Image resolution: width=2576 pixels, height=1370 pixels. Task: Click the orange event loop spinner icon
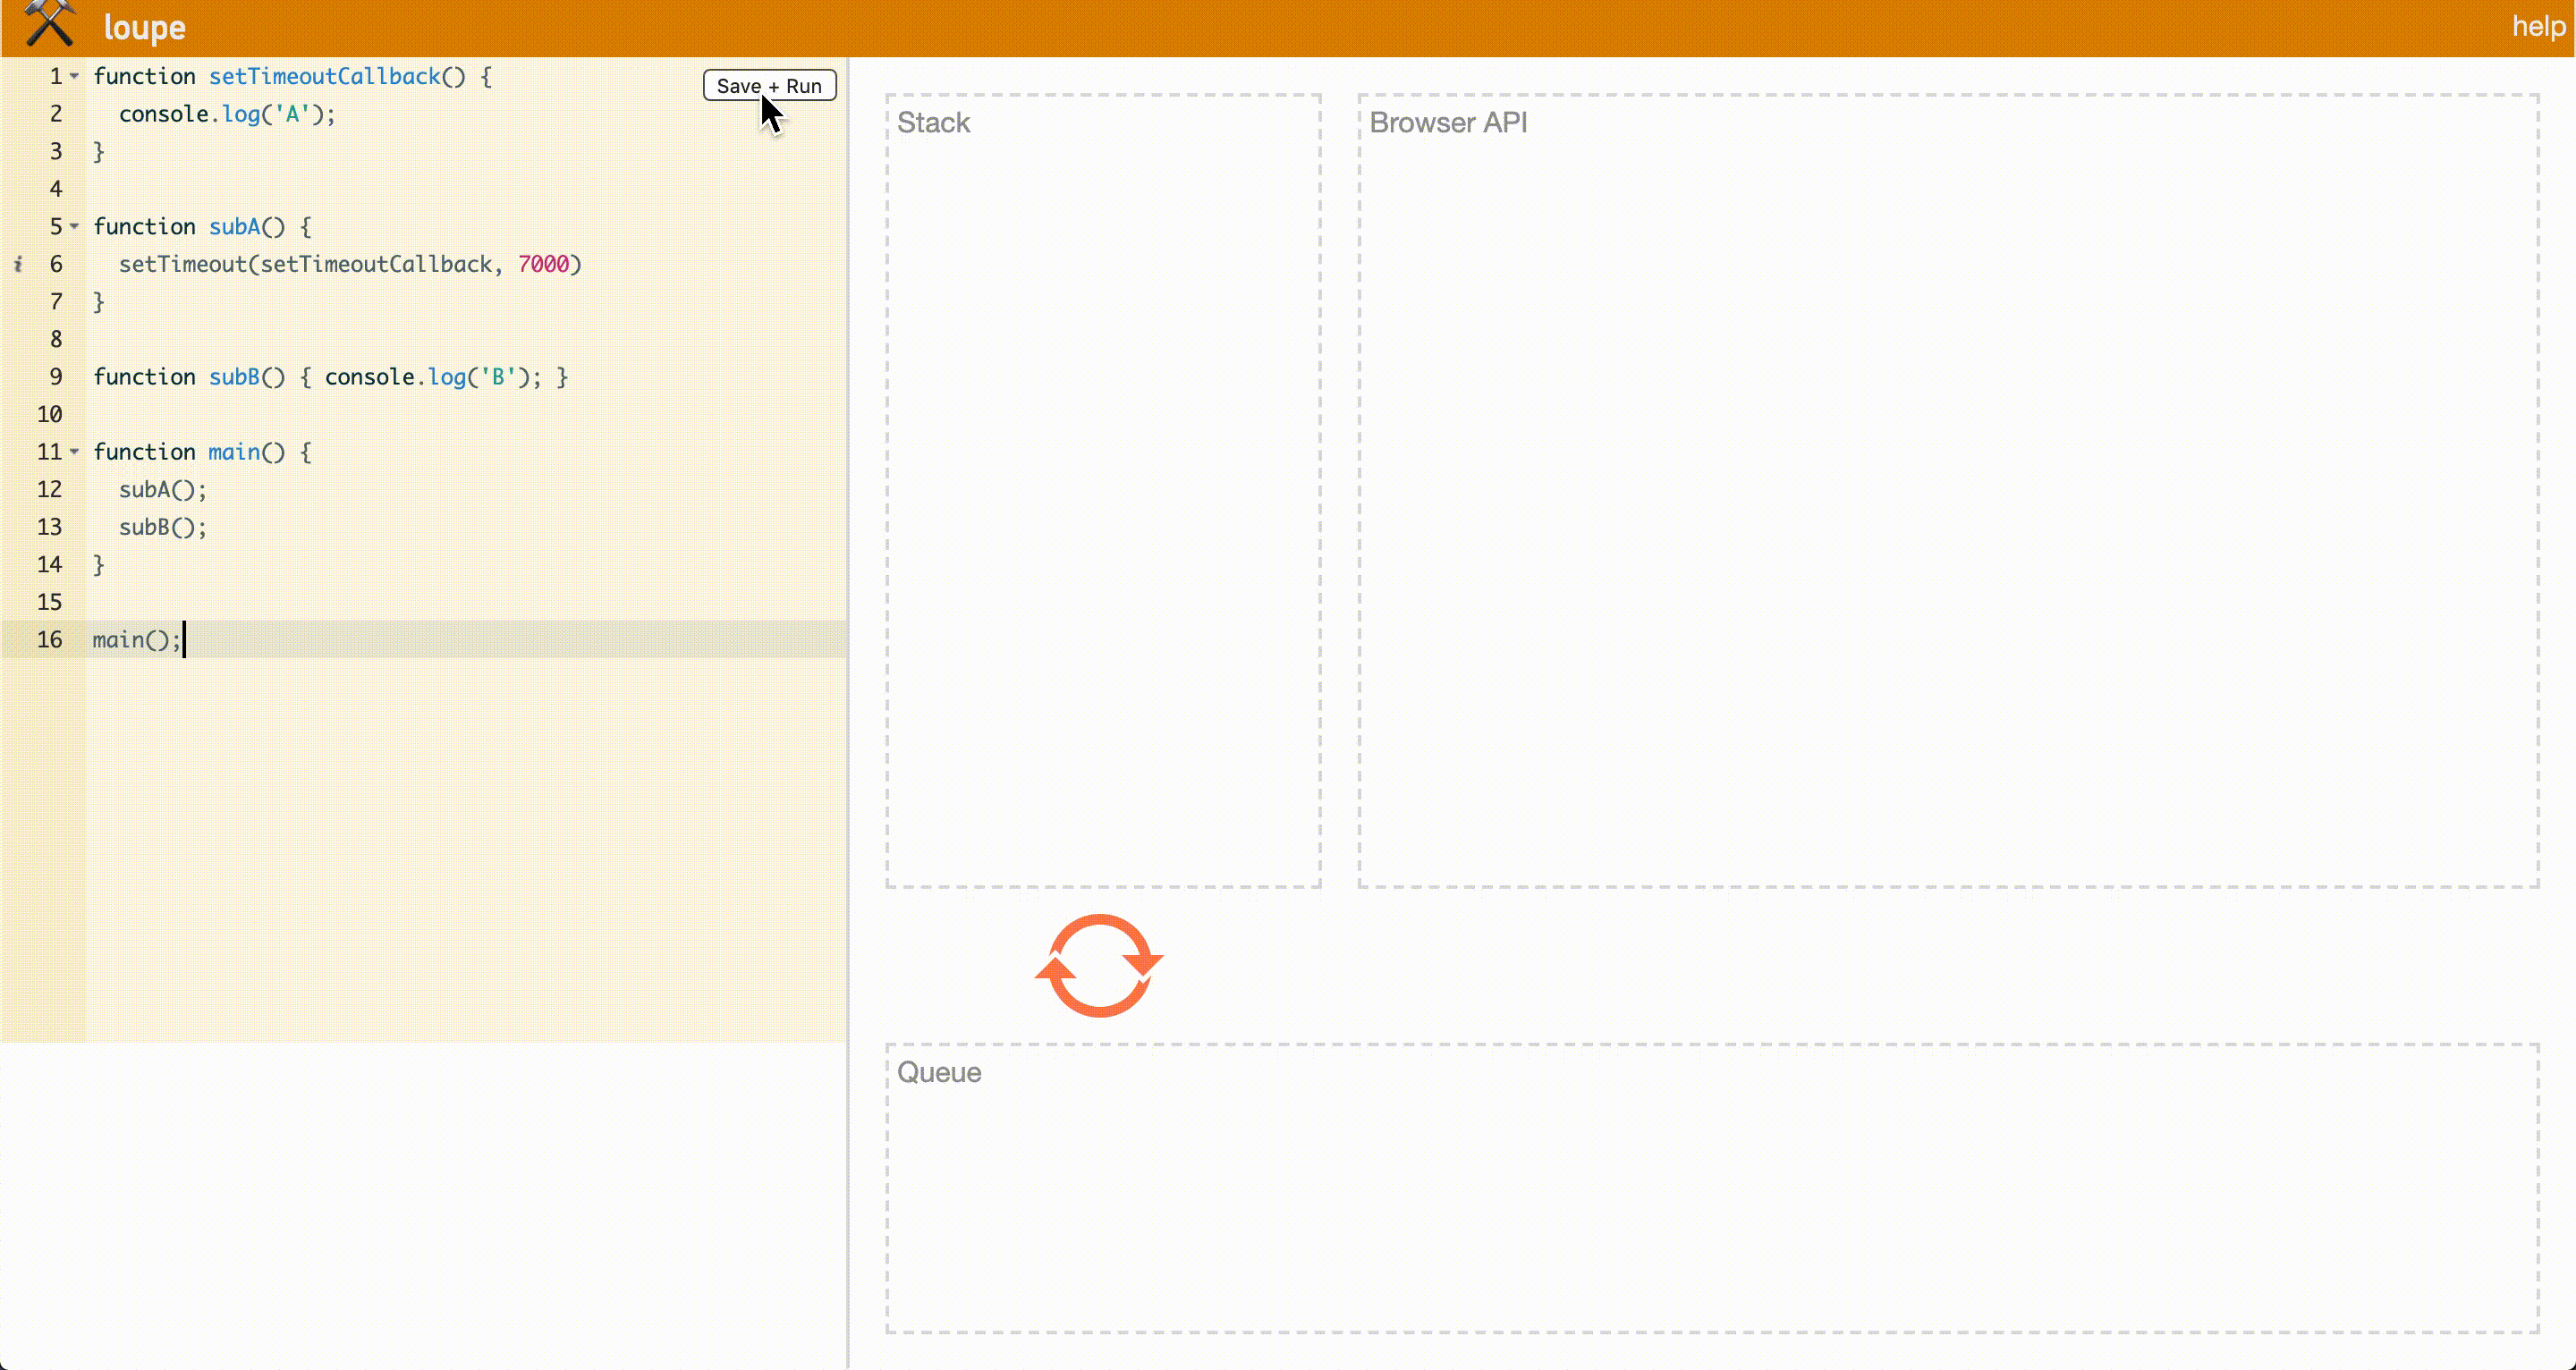click(1098, 965)
